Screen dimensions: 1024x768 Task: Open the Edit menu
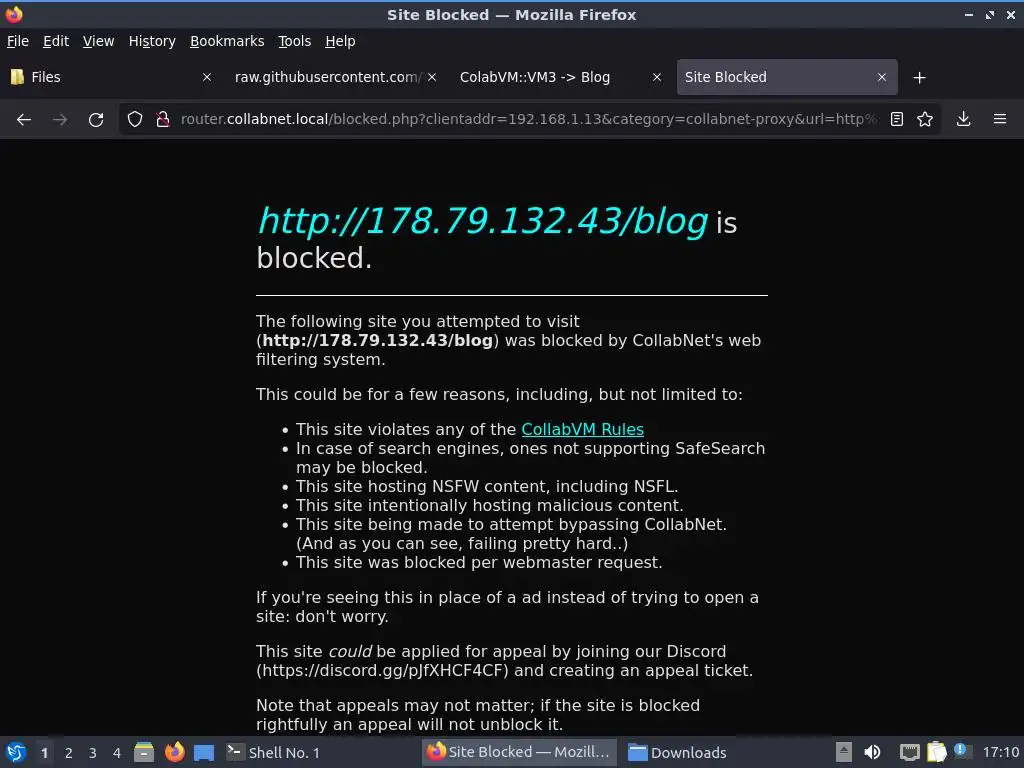[56, 41]
